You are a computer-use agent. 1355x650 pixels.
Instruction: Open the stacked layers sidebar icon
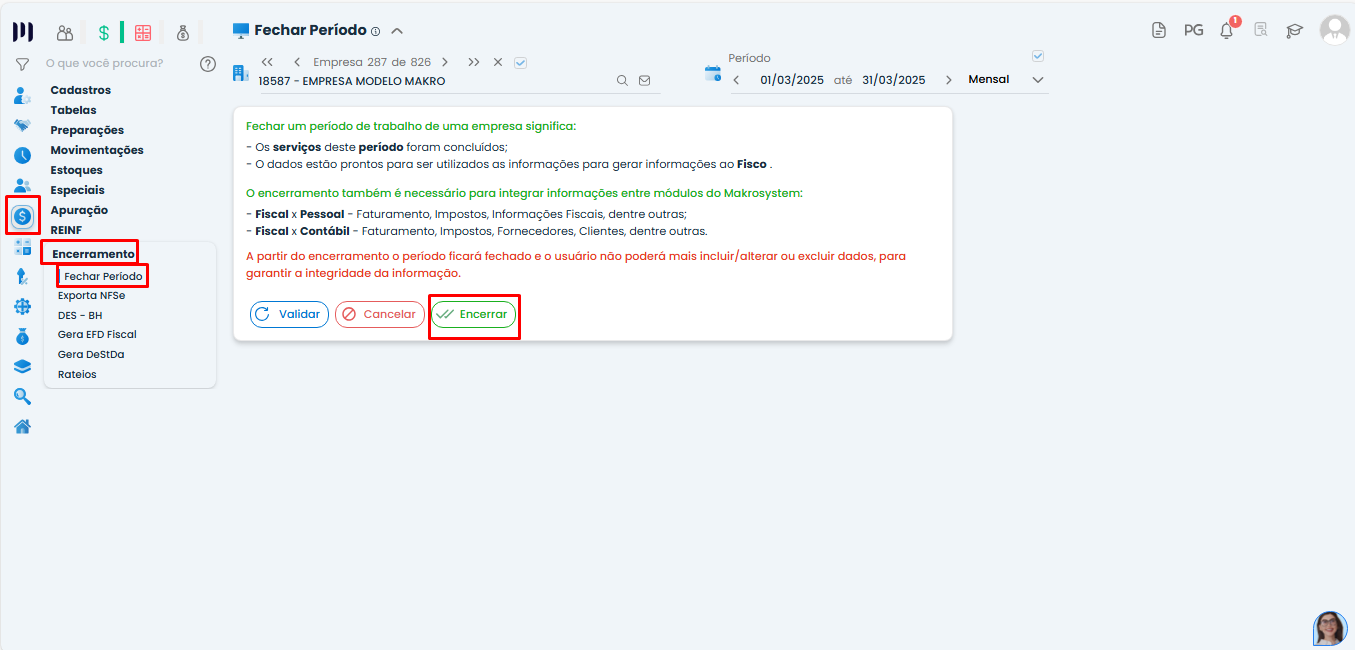22,367
